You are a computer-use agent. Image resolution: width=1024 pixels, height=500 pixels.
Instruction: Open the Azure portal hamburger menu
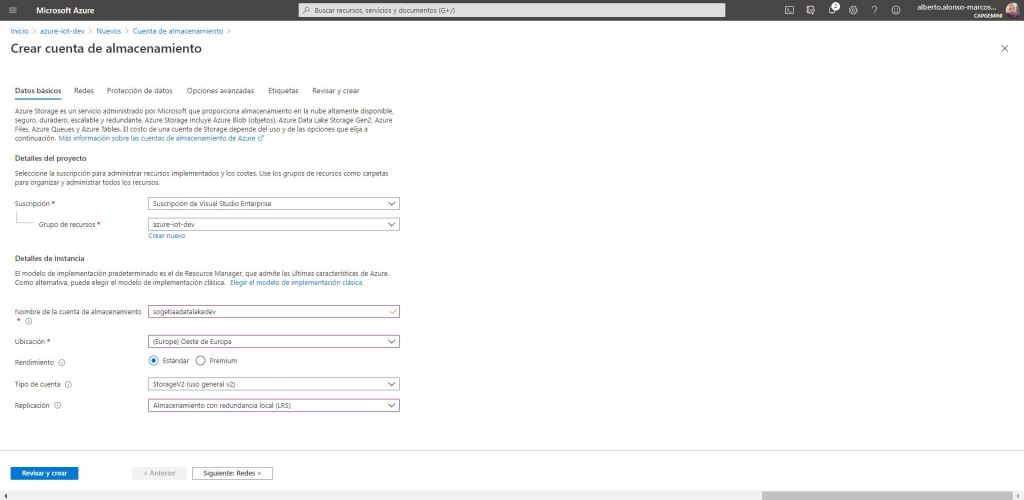tap(13, 10)
